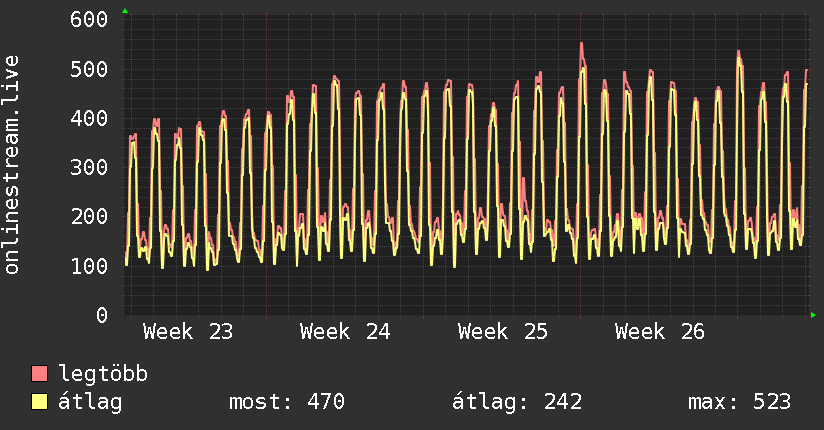This screenshot has height=430, width=824.
Task: Click the Week 23 axis label
Action: pyautogui.click(x=188, y=332)
